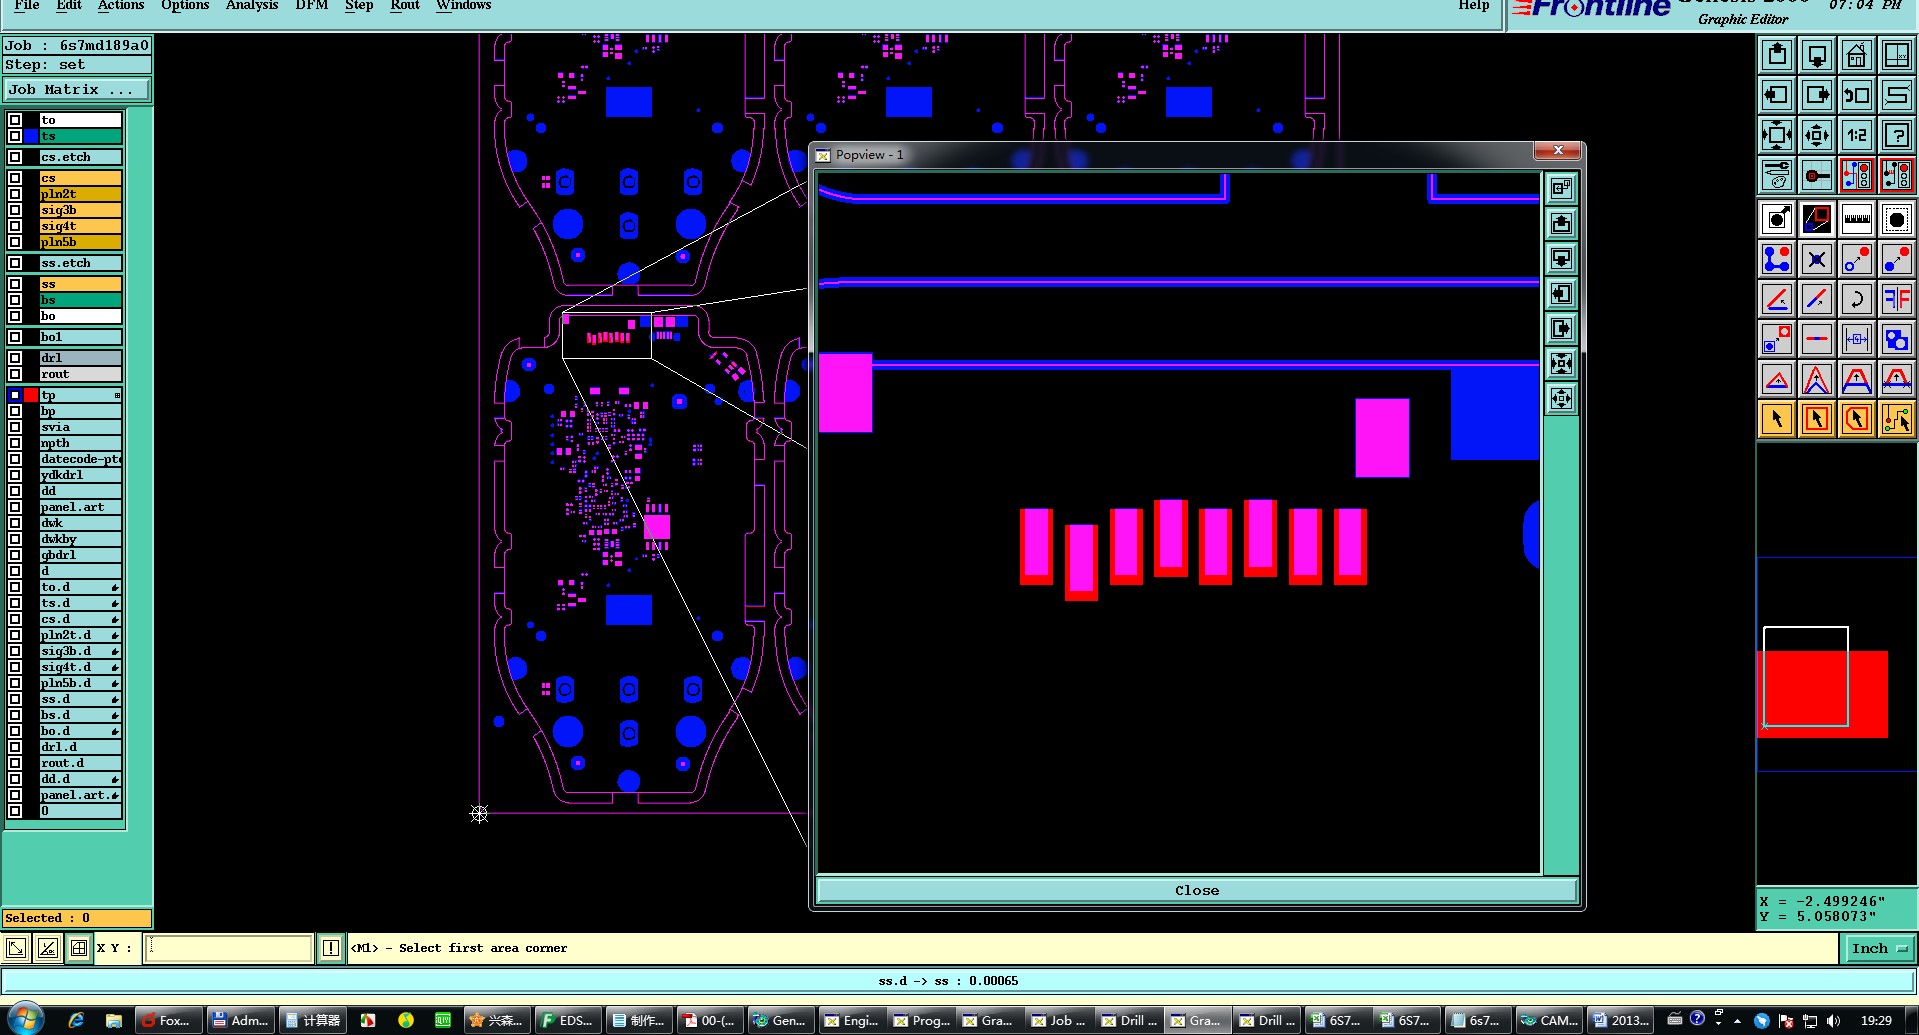Click the Close button in Popview

point(1197,890)
